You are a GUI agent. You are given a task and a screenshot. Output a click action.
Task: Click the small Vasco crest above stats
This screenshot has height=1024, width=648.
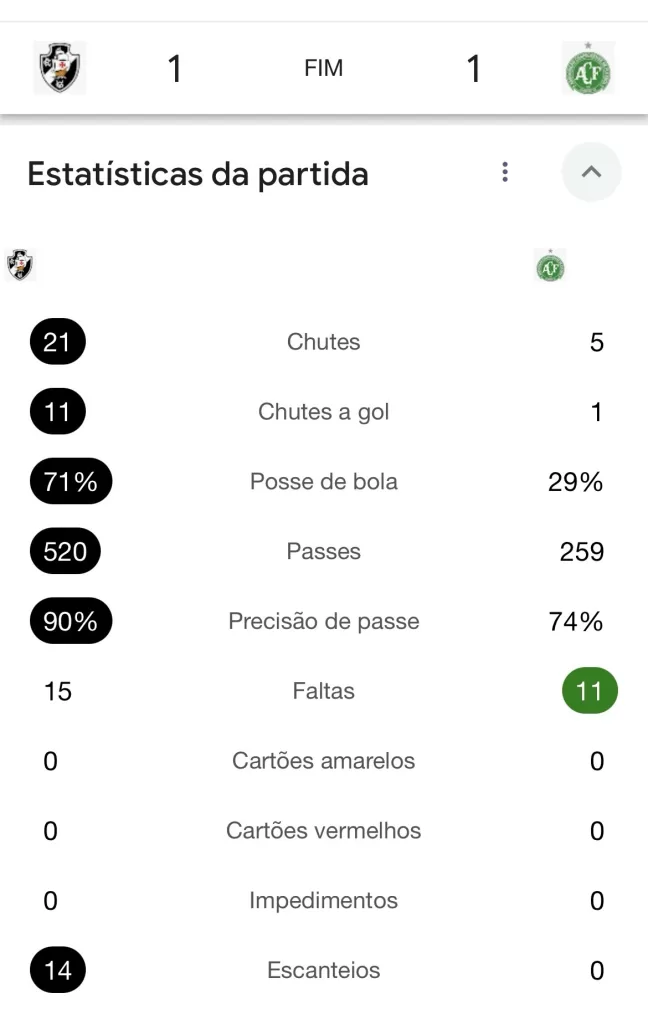[20, 265]
